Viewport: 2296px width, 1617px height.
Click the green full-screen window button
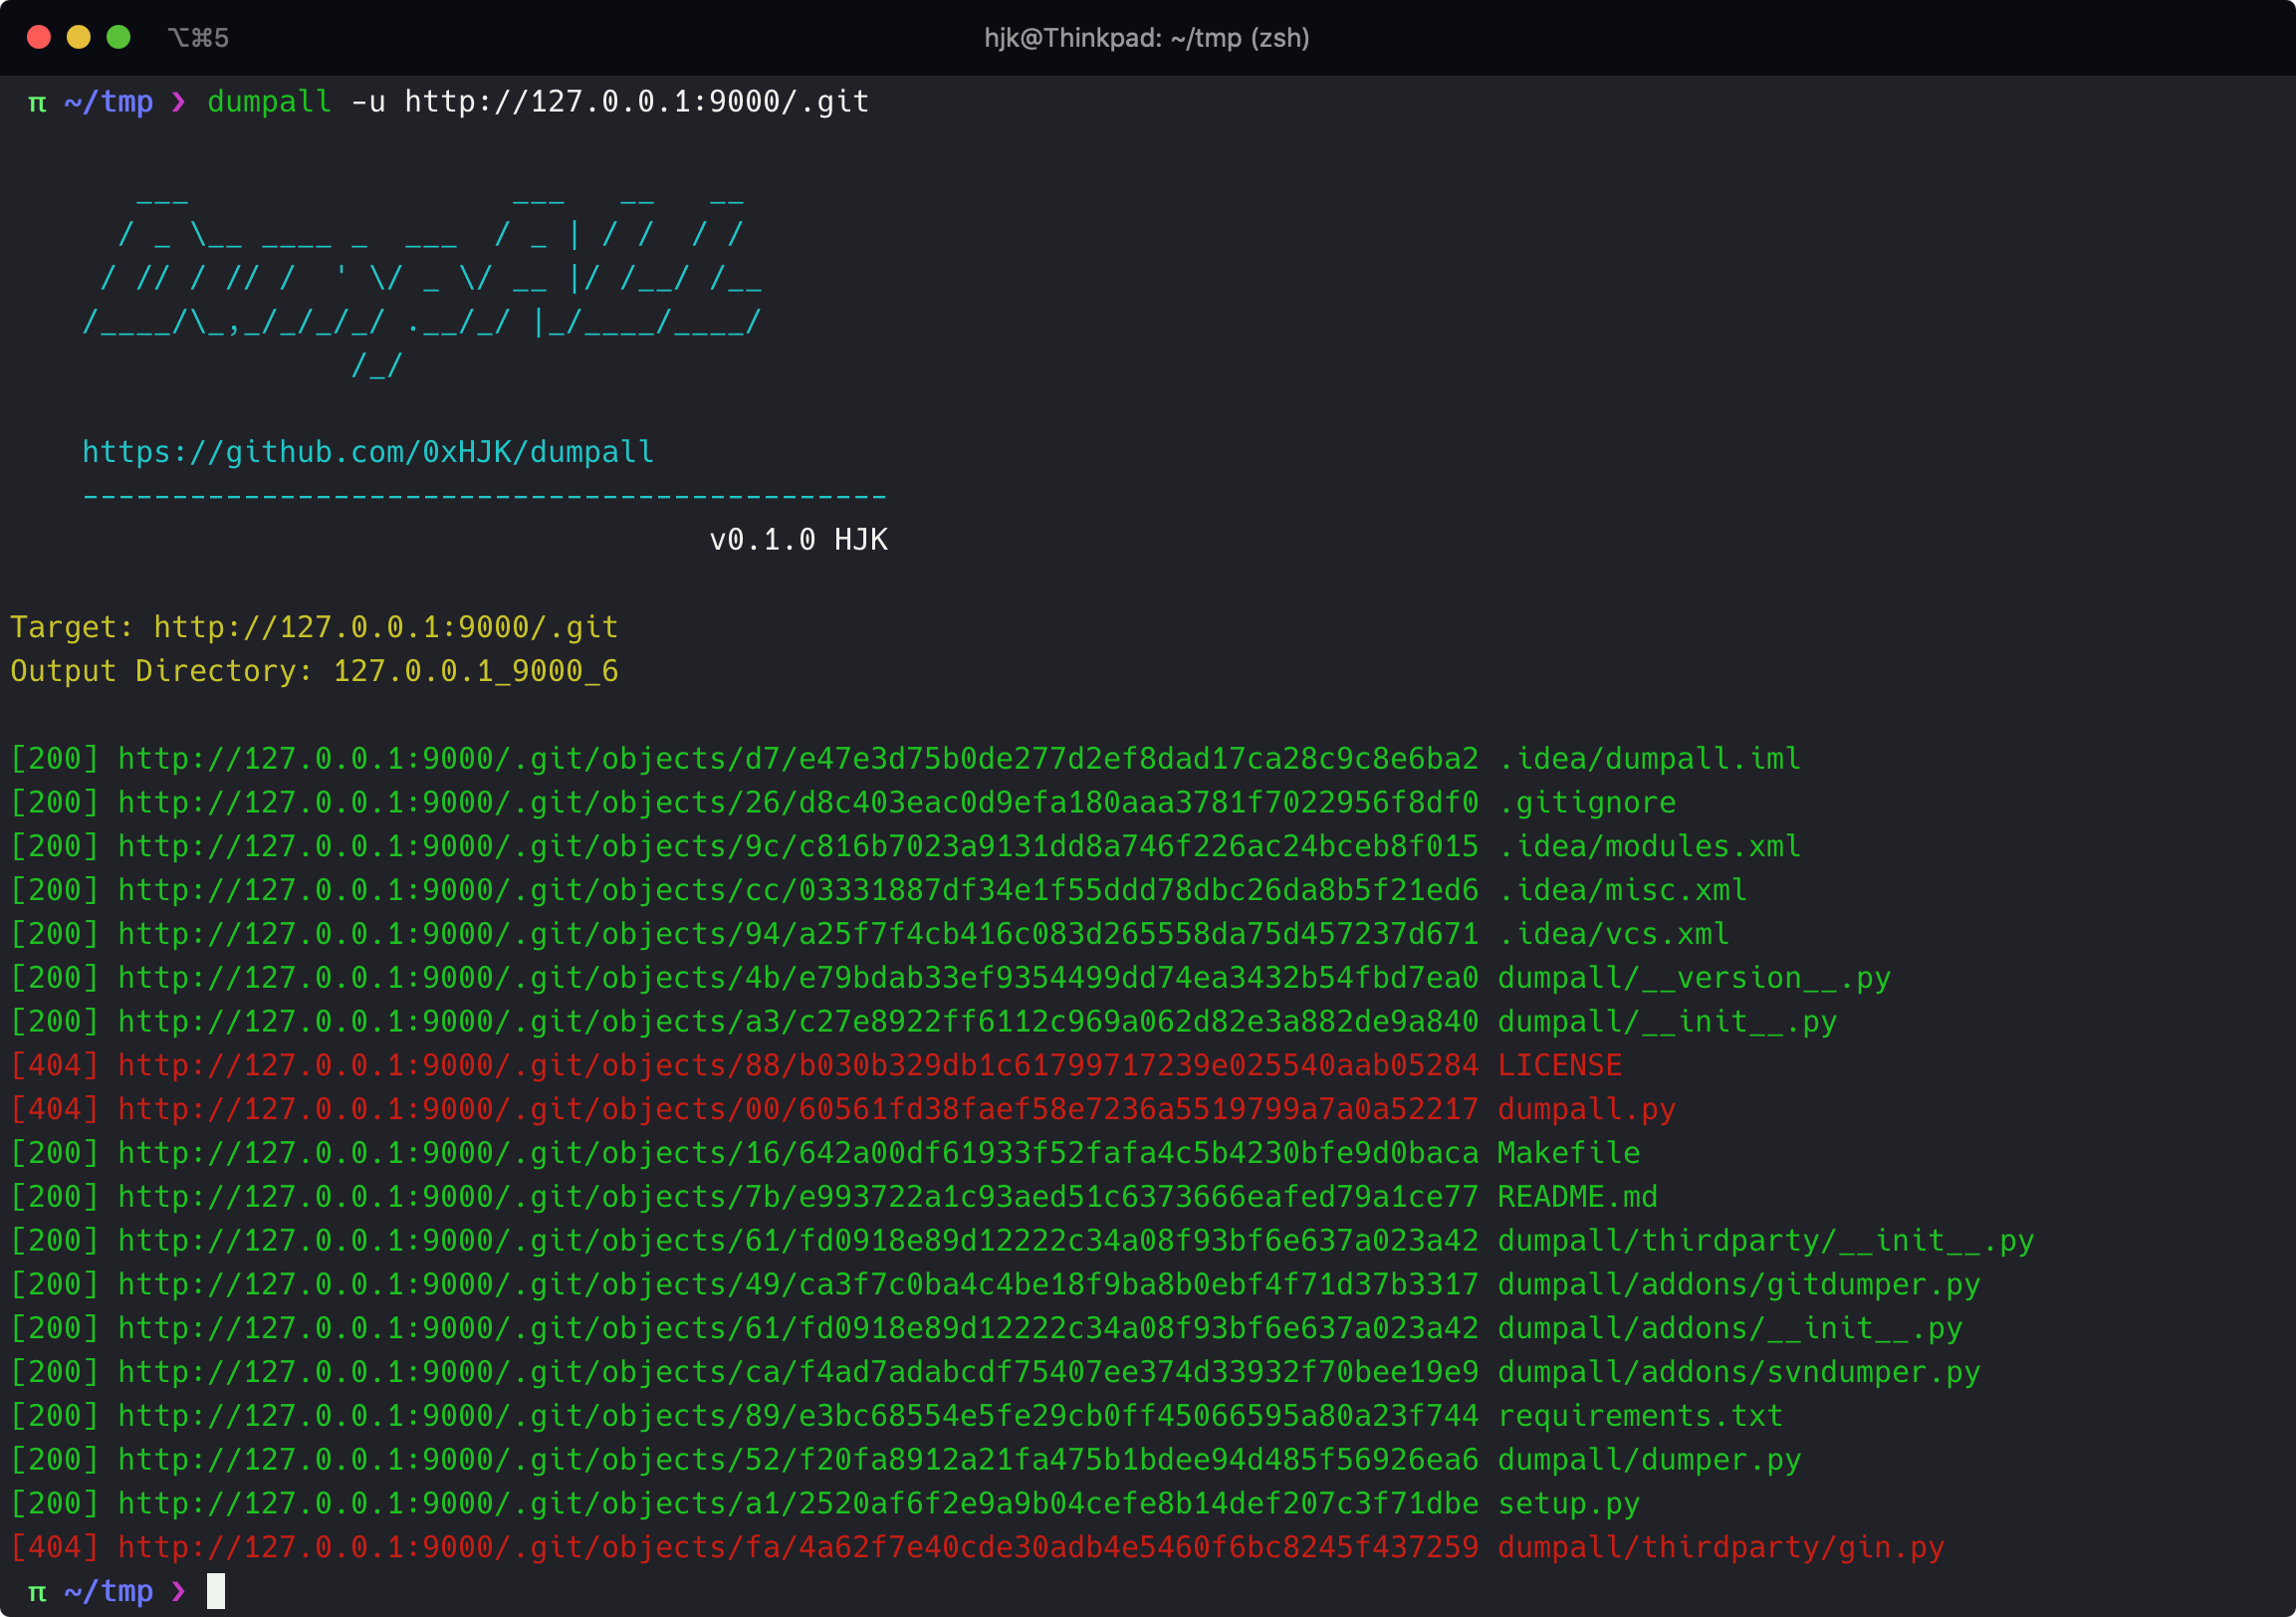click(120, 37)
